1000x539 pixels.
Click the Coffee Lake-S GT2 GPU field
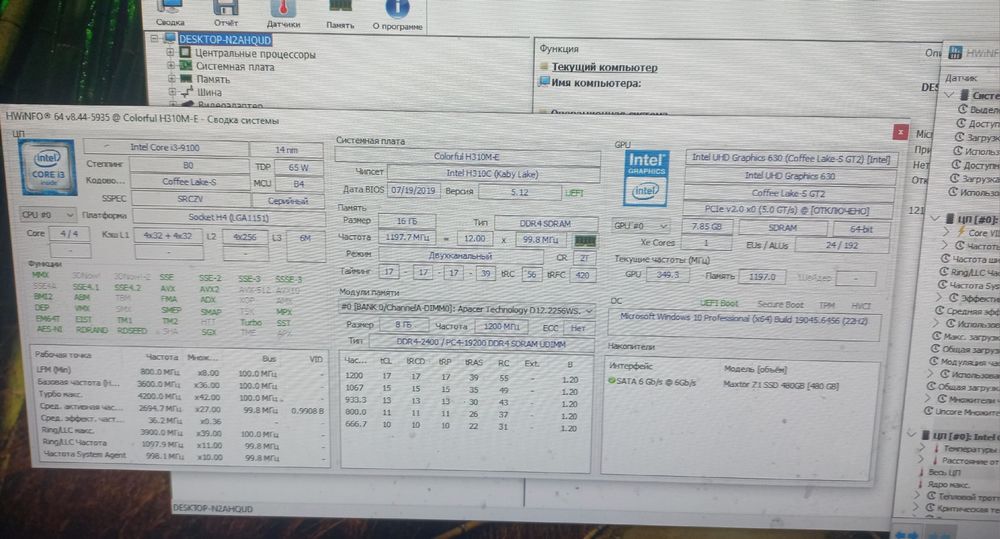coord(789,193)
